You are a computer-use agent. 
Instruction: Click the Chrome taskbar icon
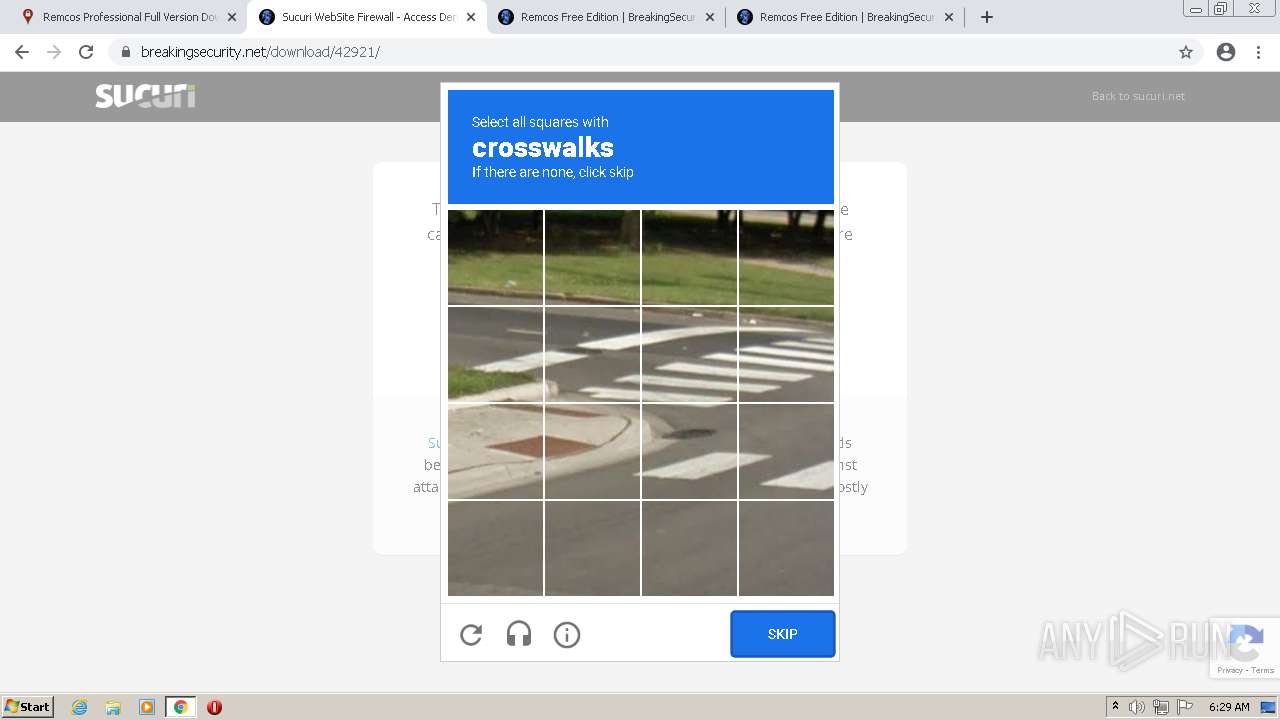[181, 707]
